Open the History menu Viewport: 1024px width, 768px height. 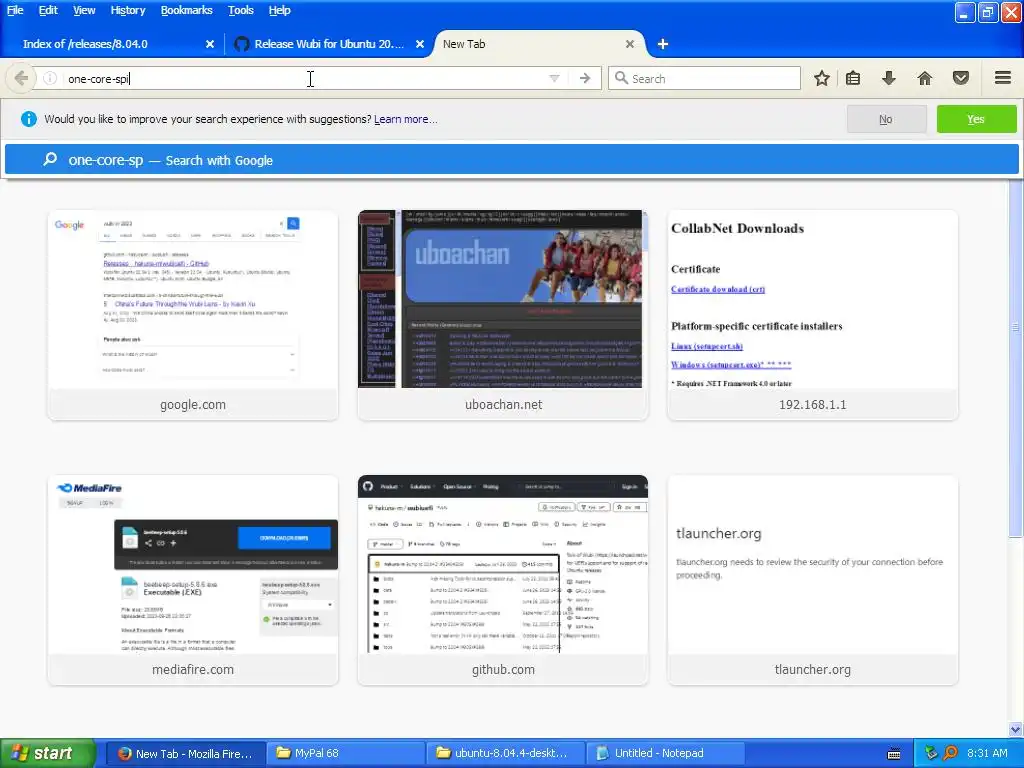(127, 10)
